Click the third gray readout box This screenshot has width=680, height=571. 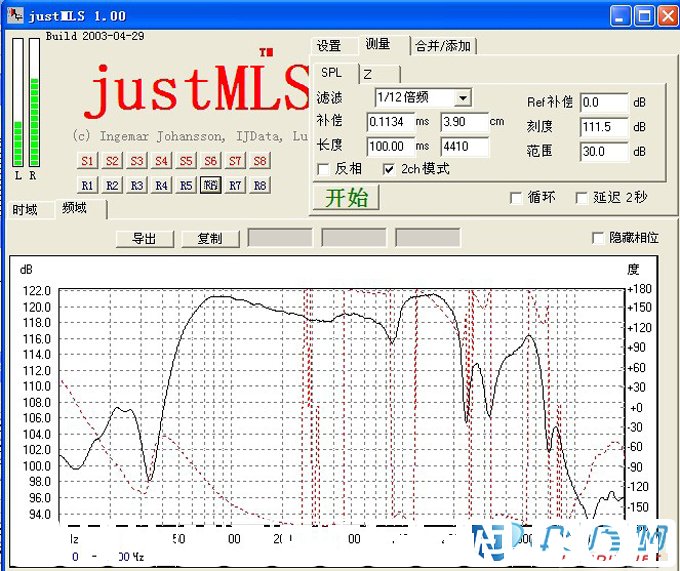[428, 238]
